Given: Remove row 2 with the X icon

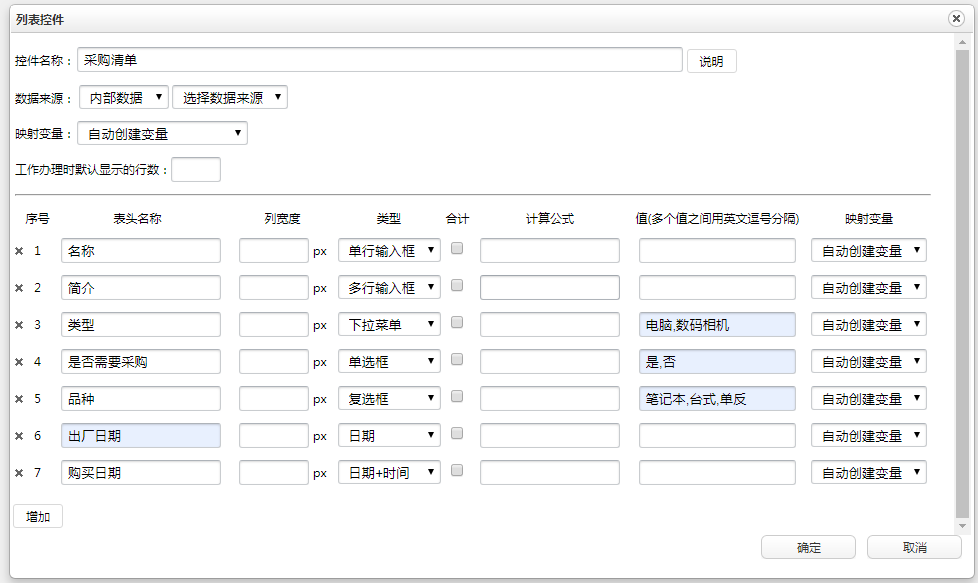Looking at the screenshot, I should pyautogui.click(x=19, y=288).
